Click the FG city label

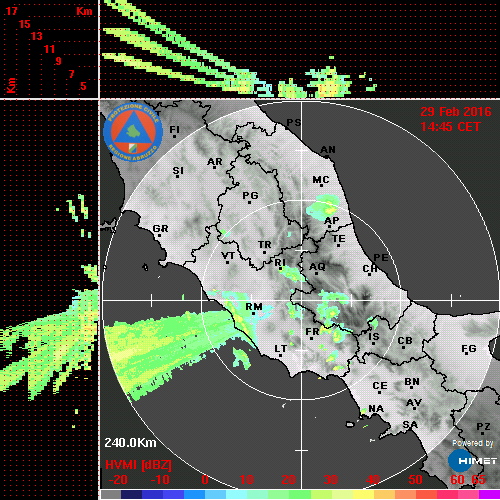click(x=469, y=349)
